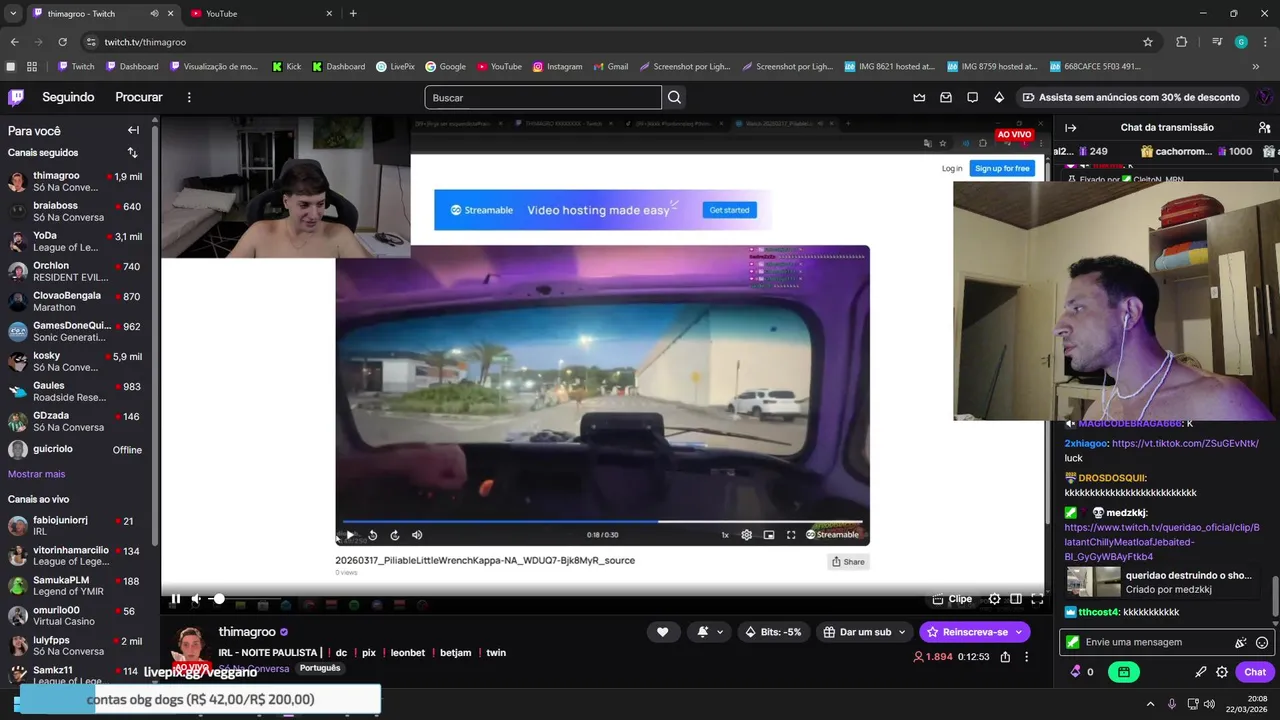
Task: Open the Twitch player settings gear
Action: [994, 599]
